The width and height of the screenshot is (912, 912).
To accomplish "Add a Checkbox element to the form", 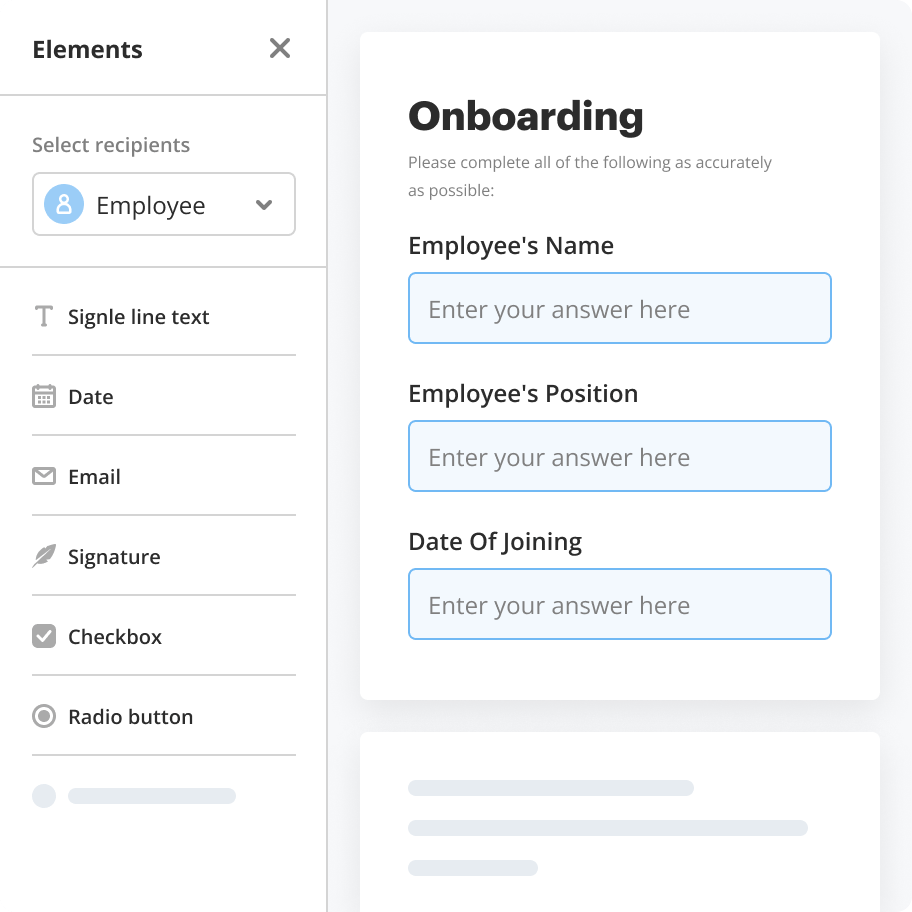I will point(113,637).
